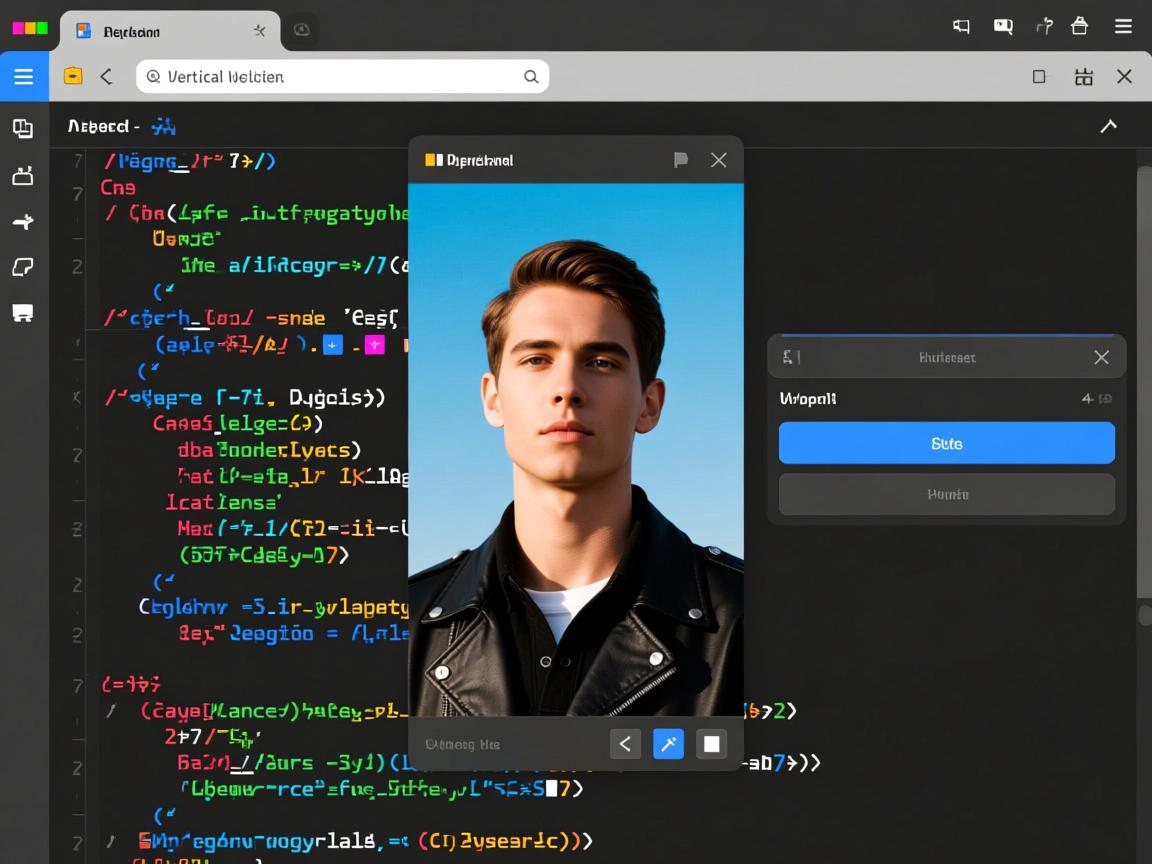Click the gray secondary button in side panel
1152x864 pixels.
(x=946, y=494)
